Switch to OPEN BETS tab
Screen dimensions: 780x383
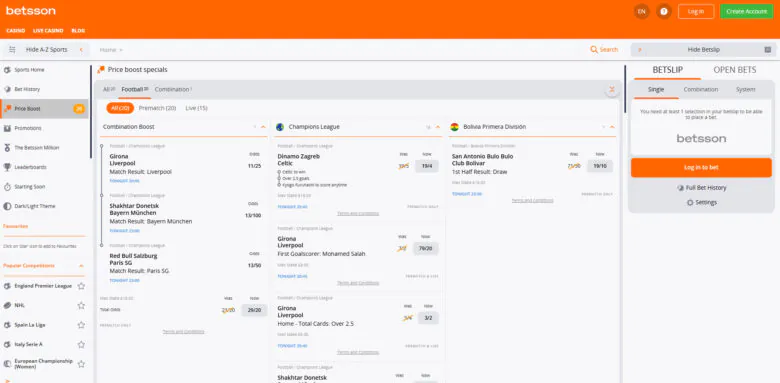coord(735,70)
